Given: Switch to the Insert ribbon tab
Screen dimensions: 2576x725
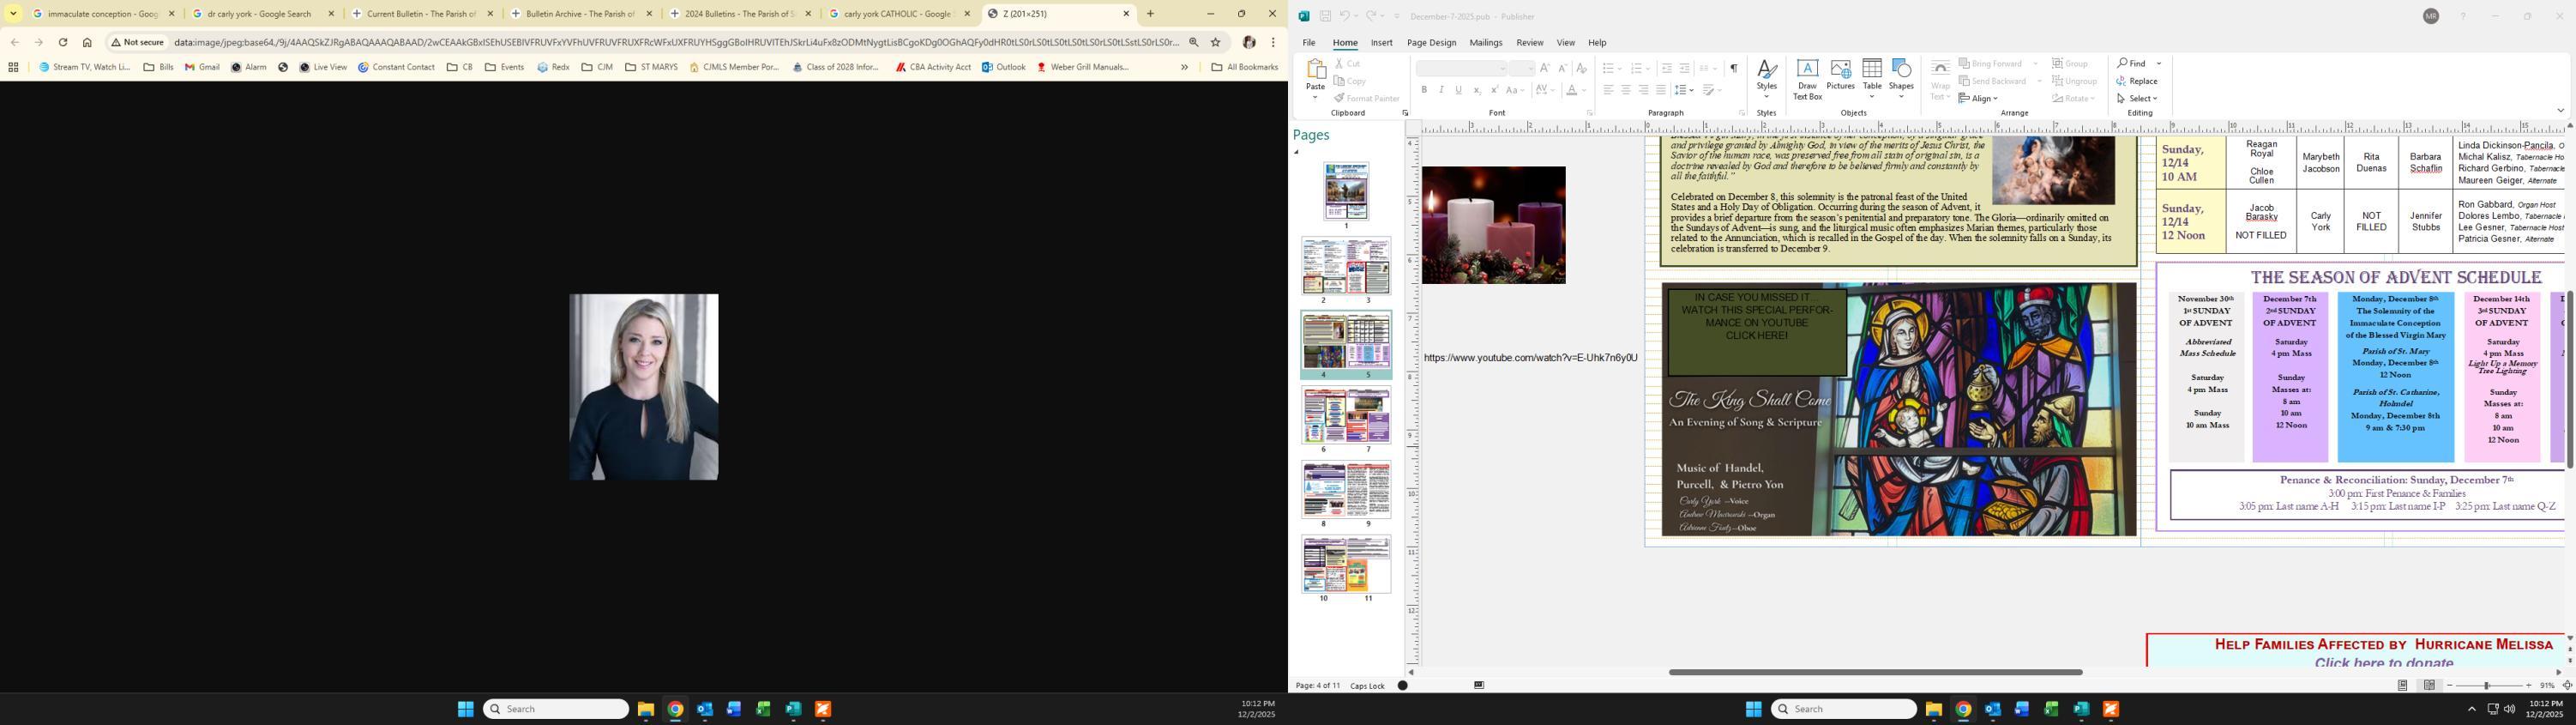Looking at the screenshot, I should click(x=1382, y=43).
